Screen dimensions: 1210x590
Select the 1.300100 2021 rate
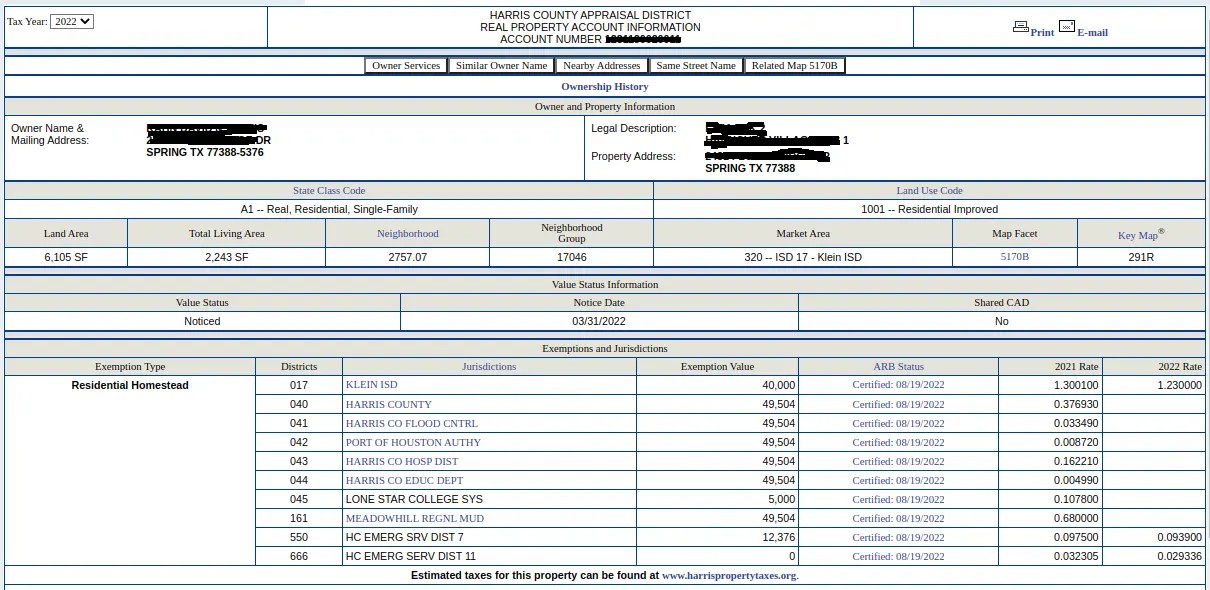(x=1076, y=385)
